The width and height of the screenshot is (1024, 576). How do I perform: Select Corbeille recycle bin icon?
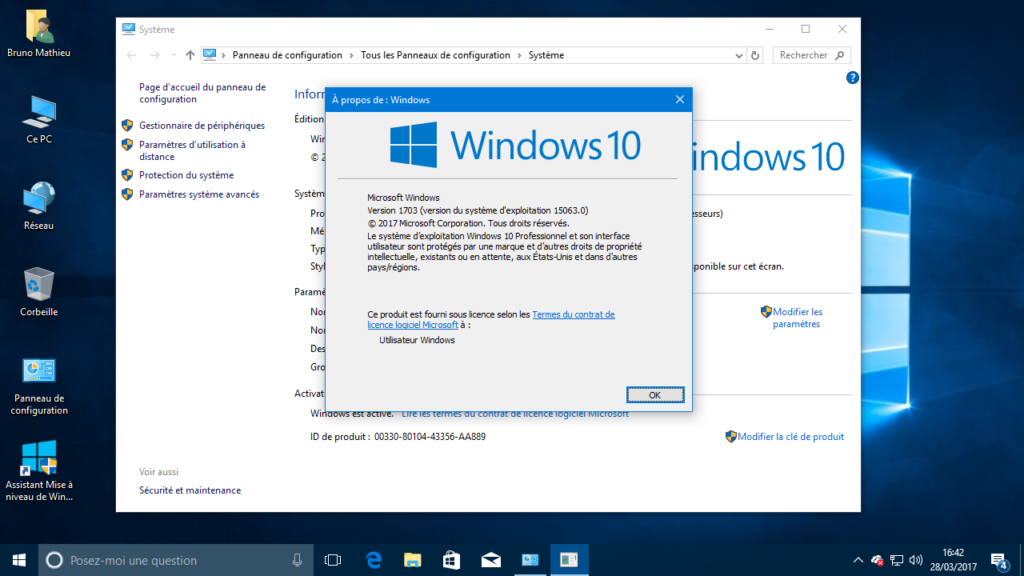[x=39, y=293]
